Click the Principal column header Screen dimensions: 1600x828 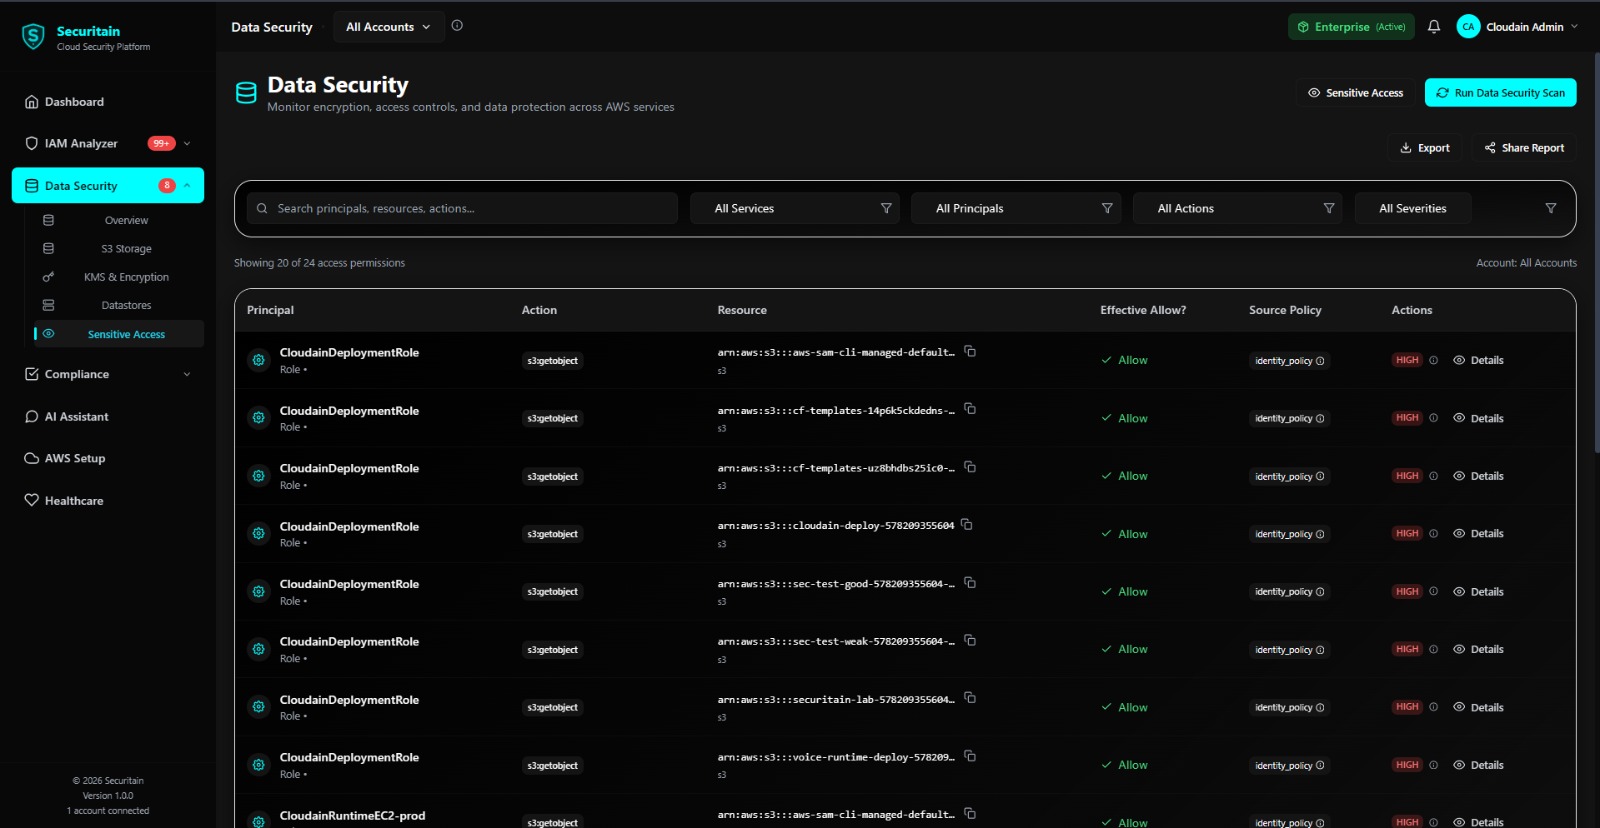270,310
